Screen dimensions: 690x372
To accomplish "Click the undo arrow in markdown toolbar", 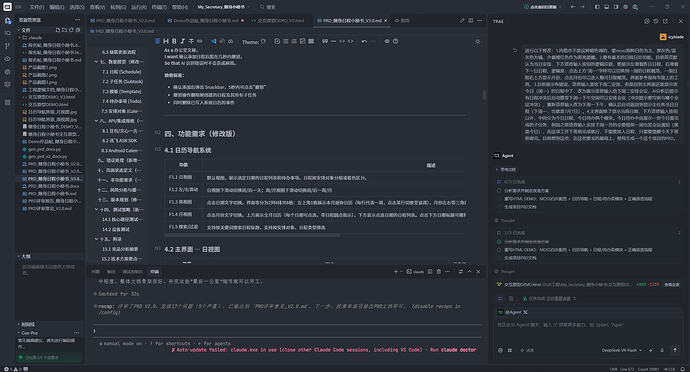I will coord(364,41).
